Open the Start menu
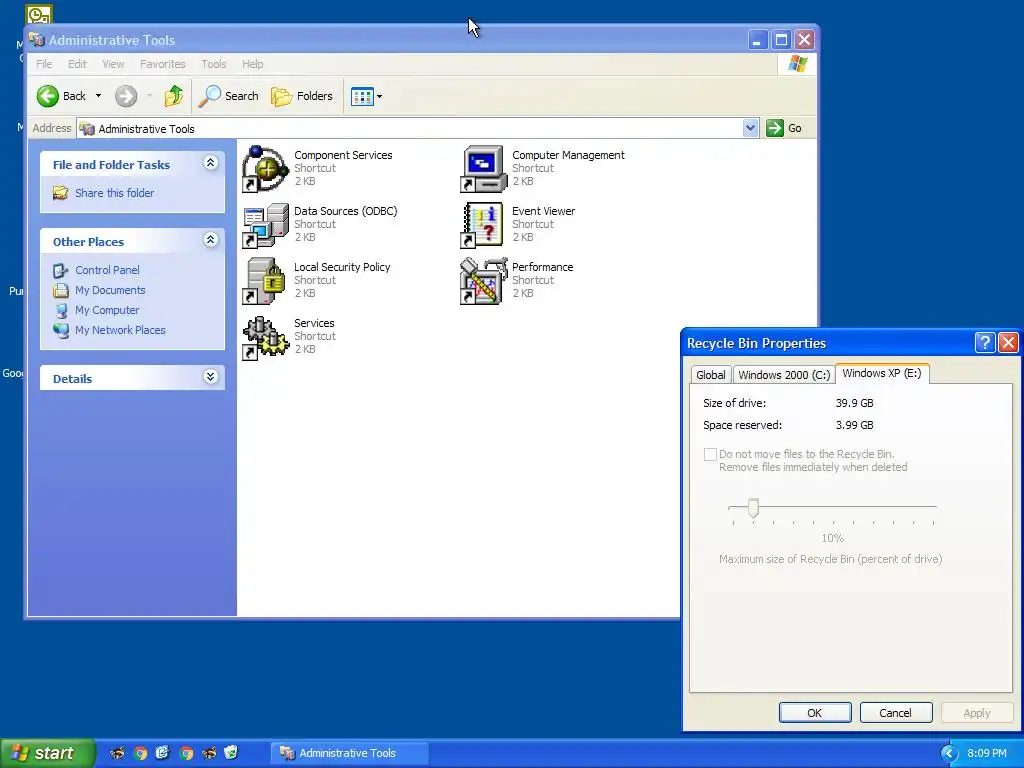 pyautogui.click(x=47, y=753)
